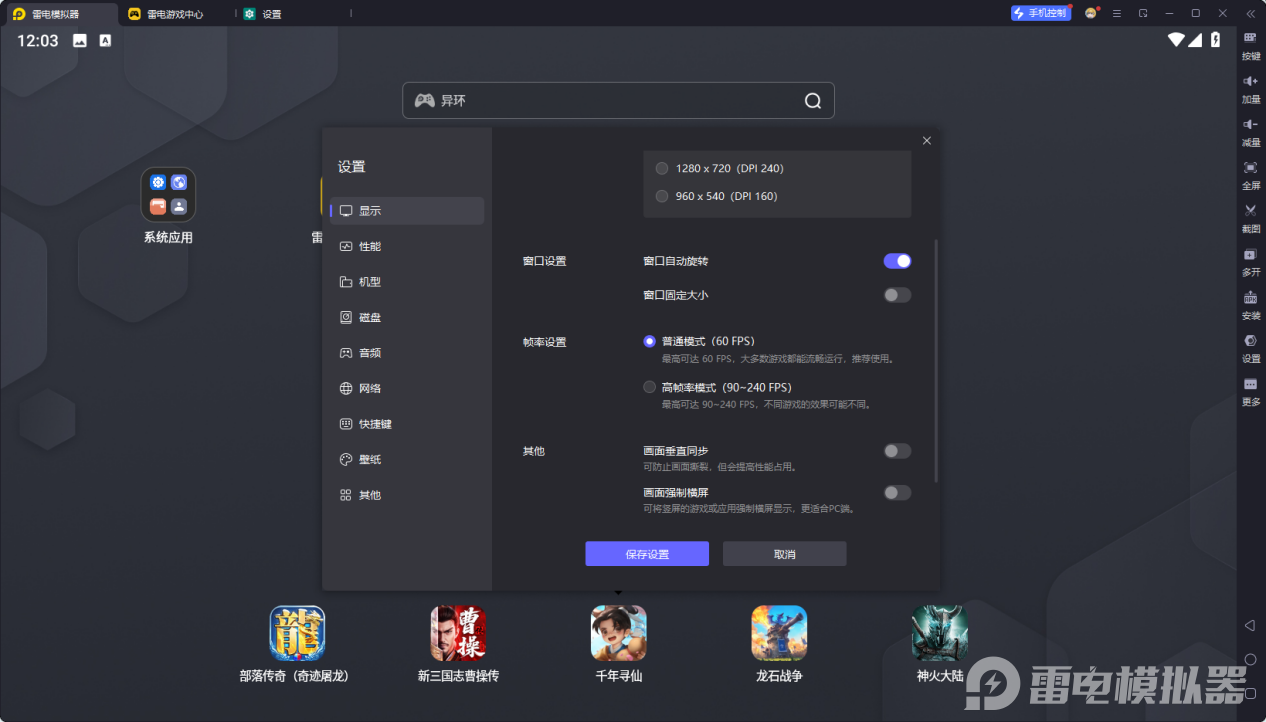Select 快捷键 shortcut settings category
The image size is (1266, 722).
click(407, 424)
